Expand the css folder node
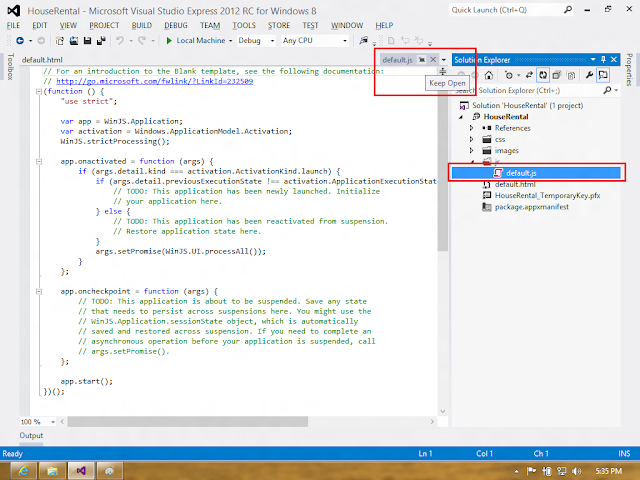This screenshot has height=480, width=640. pos(471,139)
